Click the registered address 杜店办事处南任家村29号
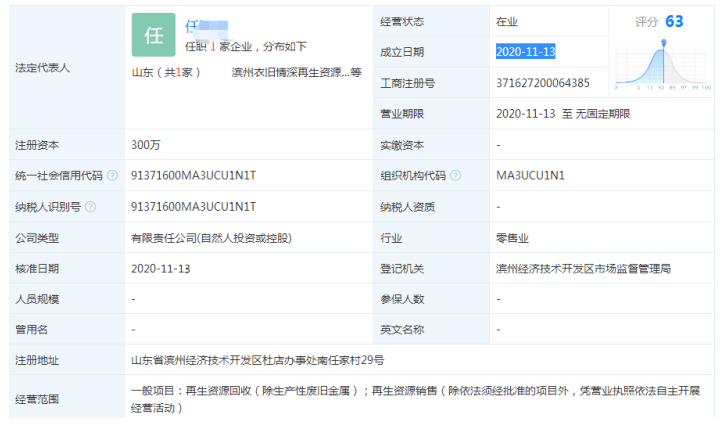The image size is (726, 426). (x=323, y=360)
